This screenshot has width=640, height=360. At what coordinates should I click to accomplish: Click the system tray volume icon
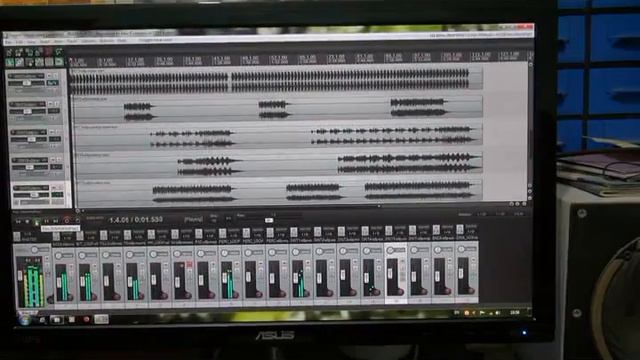tap(497, 313)
